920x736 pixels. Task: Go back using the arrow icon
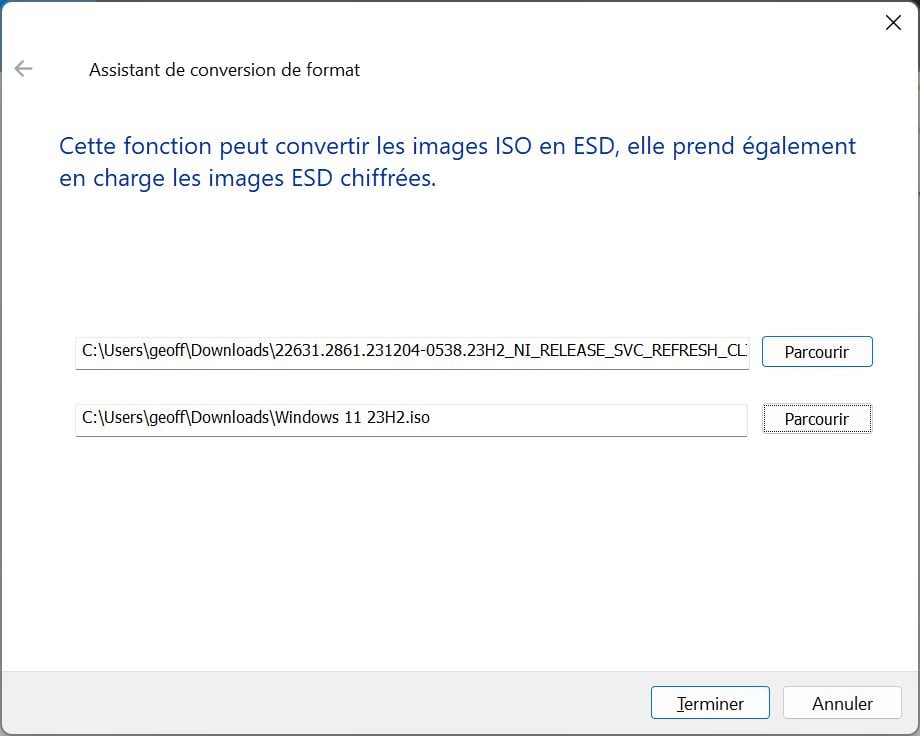pyautogui.click(x=23, y=69)
